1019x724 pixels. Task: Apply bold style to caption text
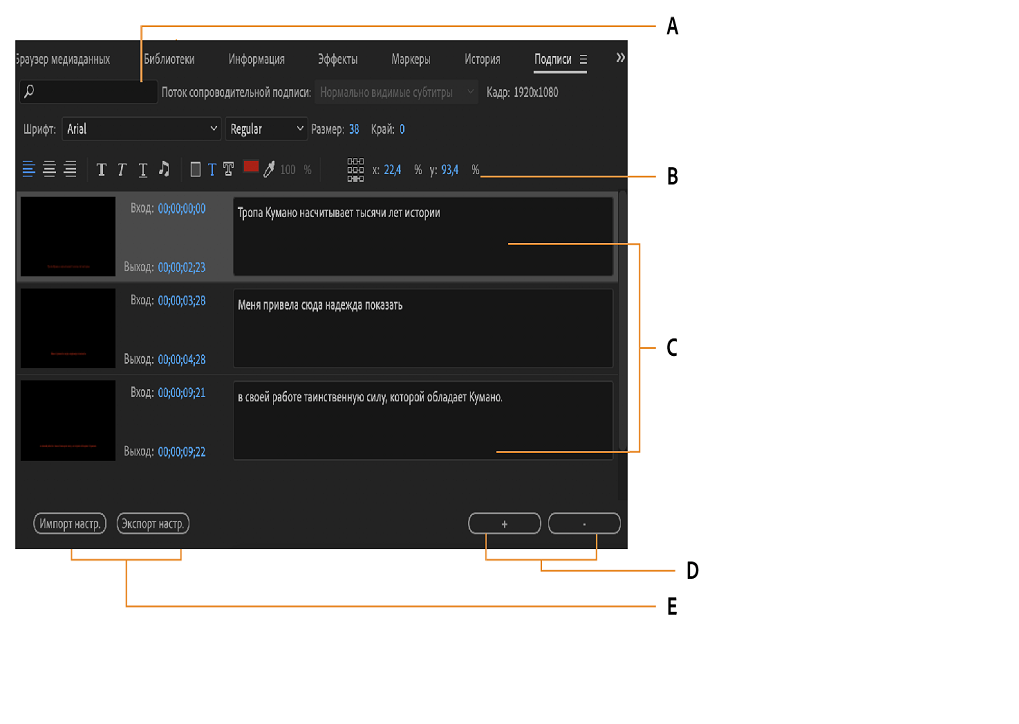(101, 170)
